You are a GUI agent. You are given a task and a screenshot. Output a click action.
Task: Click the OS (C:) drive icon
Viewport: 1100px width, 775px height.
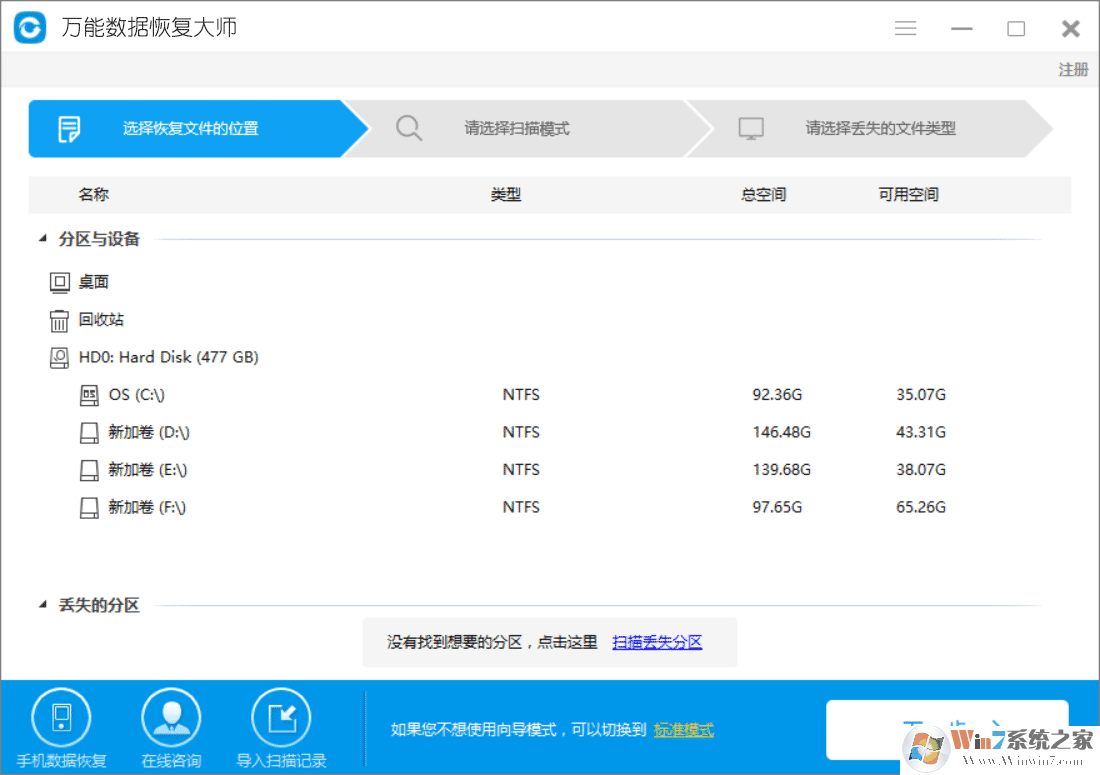point(88,394)
